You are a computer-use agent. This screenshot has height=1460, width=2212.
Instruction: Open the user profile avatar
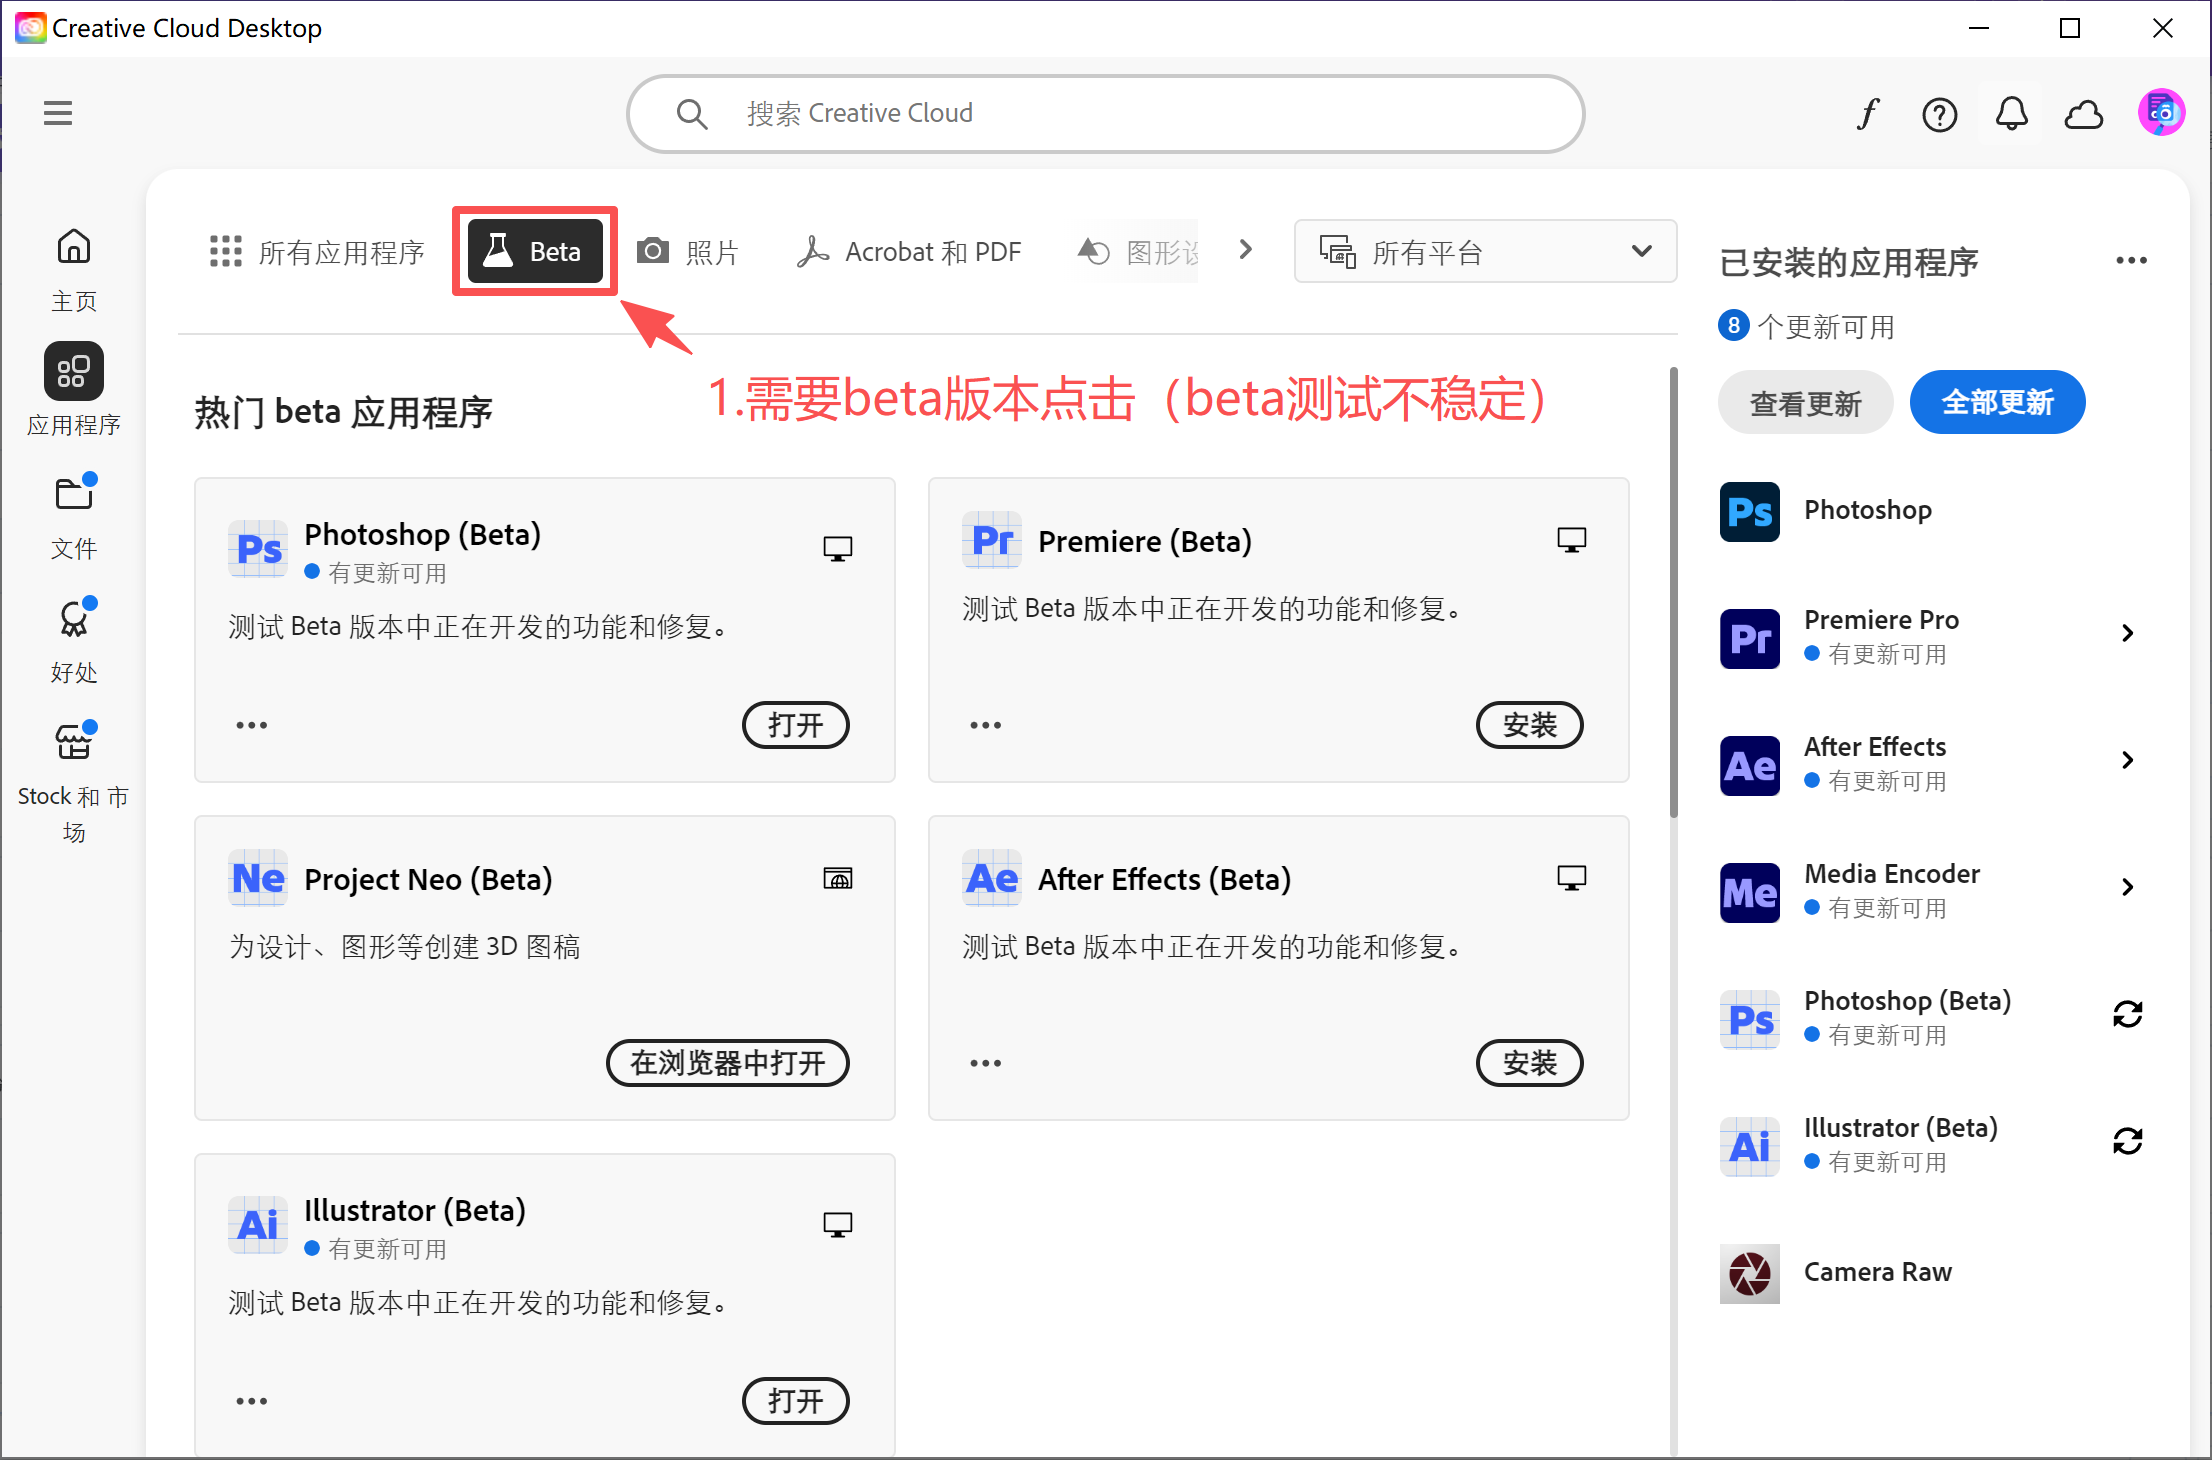2160,113
